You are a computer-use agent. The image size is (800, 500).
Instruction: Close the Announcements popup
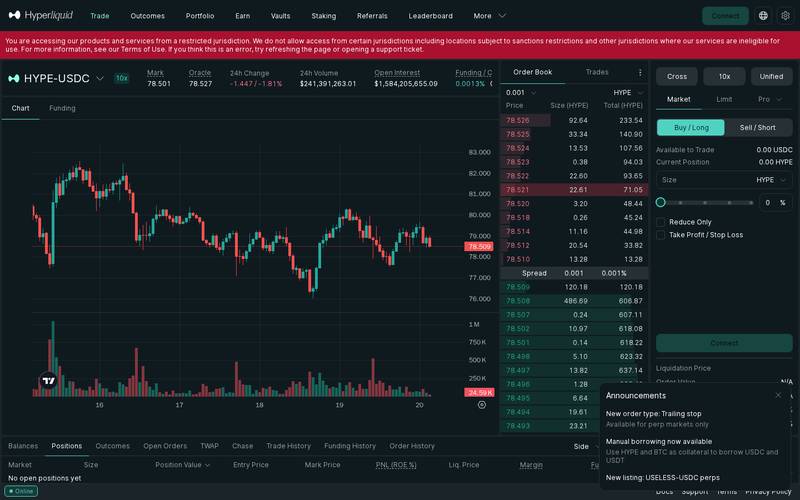[778, 395]
